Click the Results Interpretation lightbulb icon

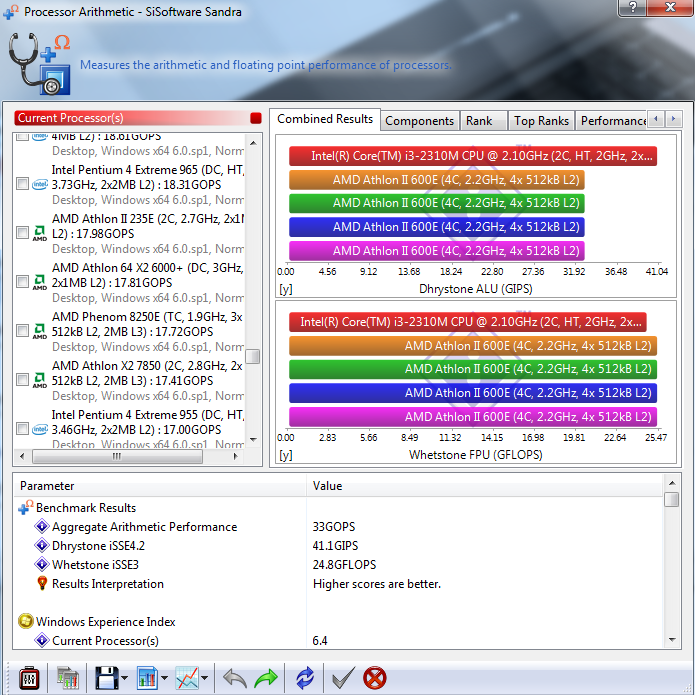pyautogui.click(x=42, y=583)
